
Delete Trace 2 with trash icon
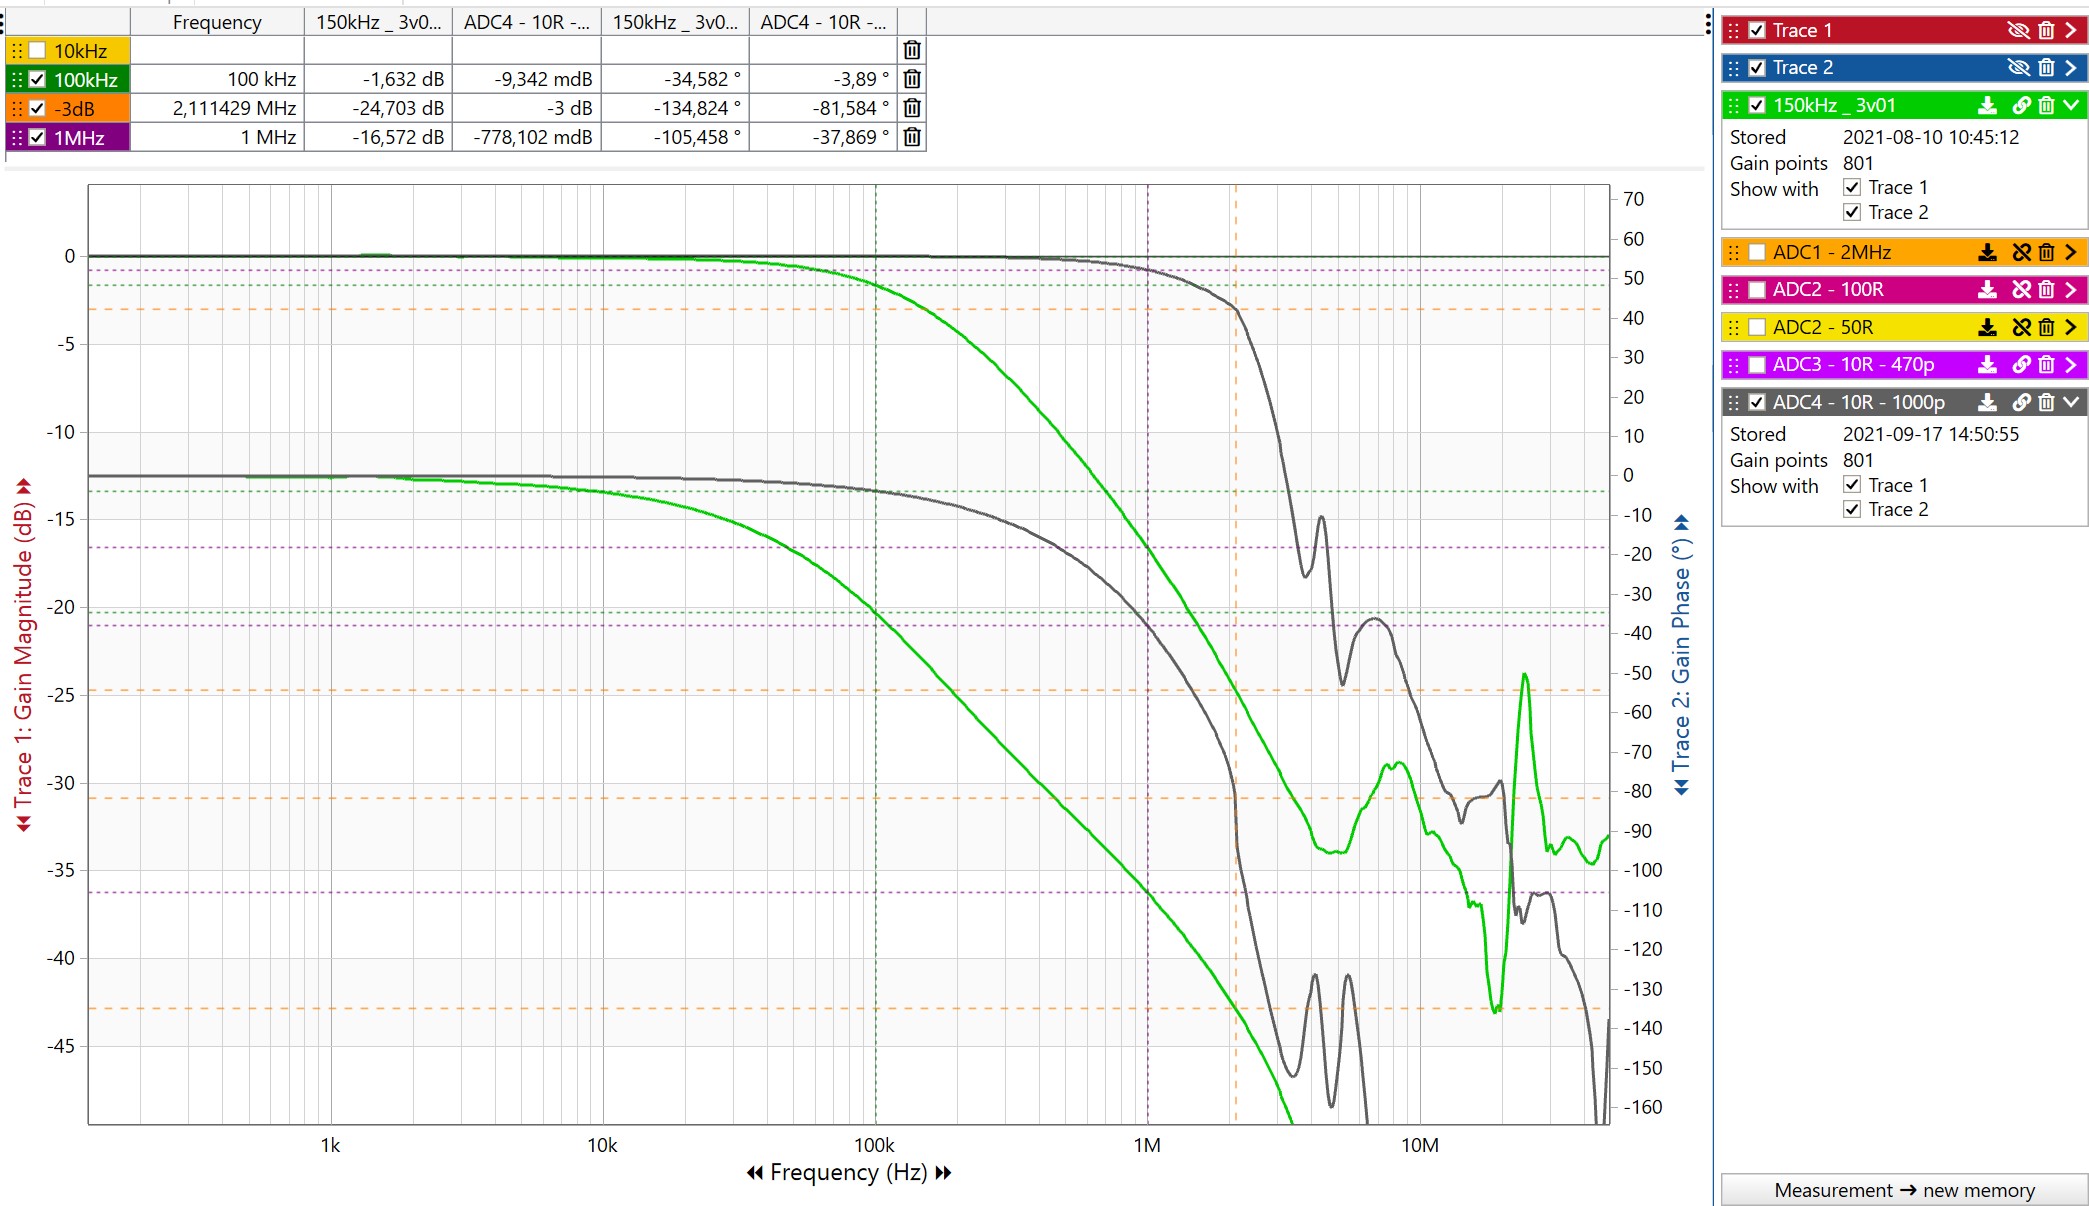(x=2046, y=68)
